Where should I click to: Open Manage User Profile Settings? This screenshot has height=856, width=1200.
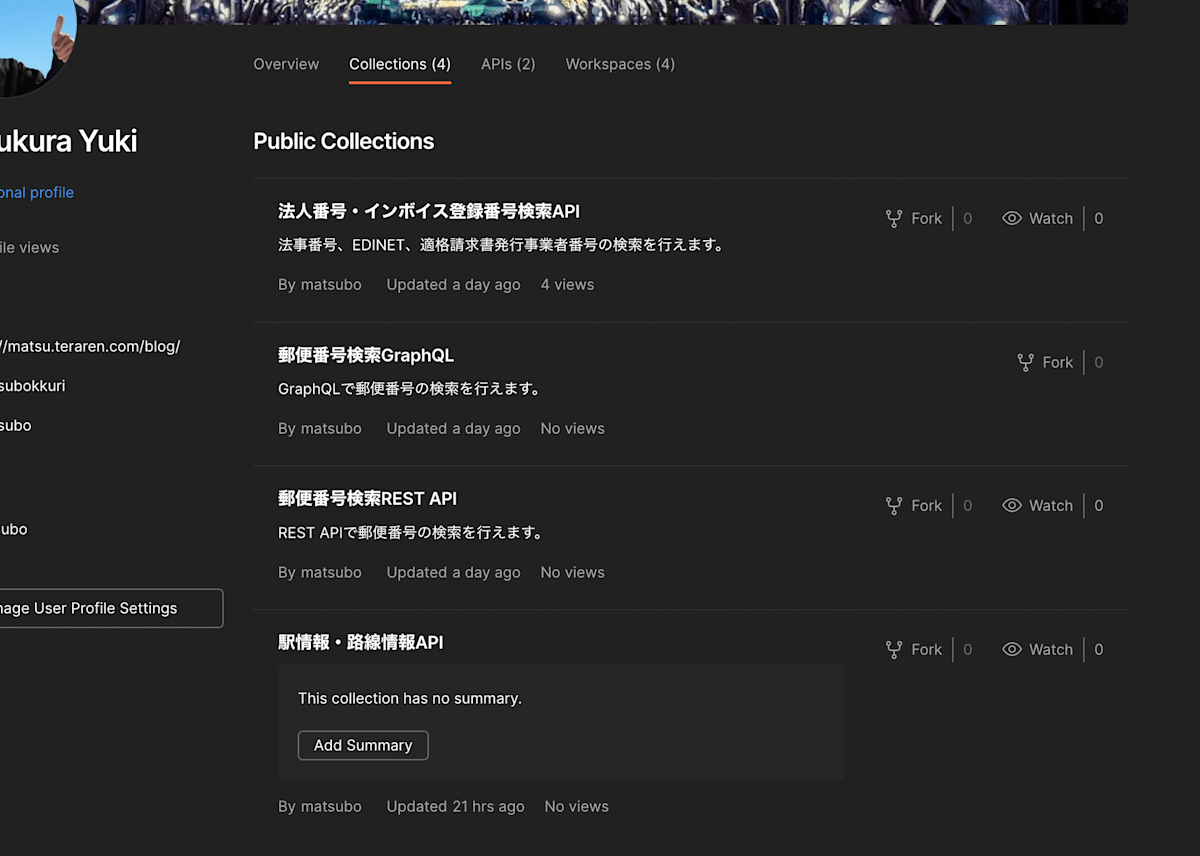106,608
